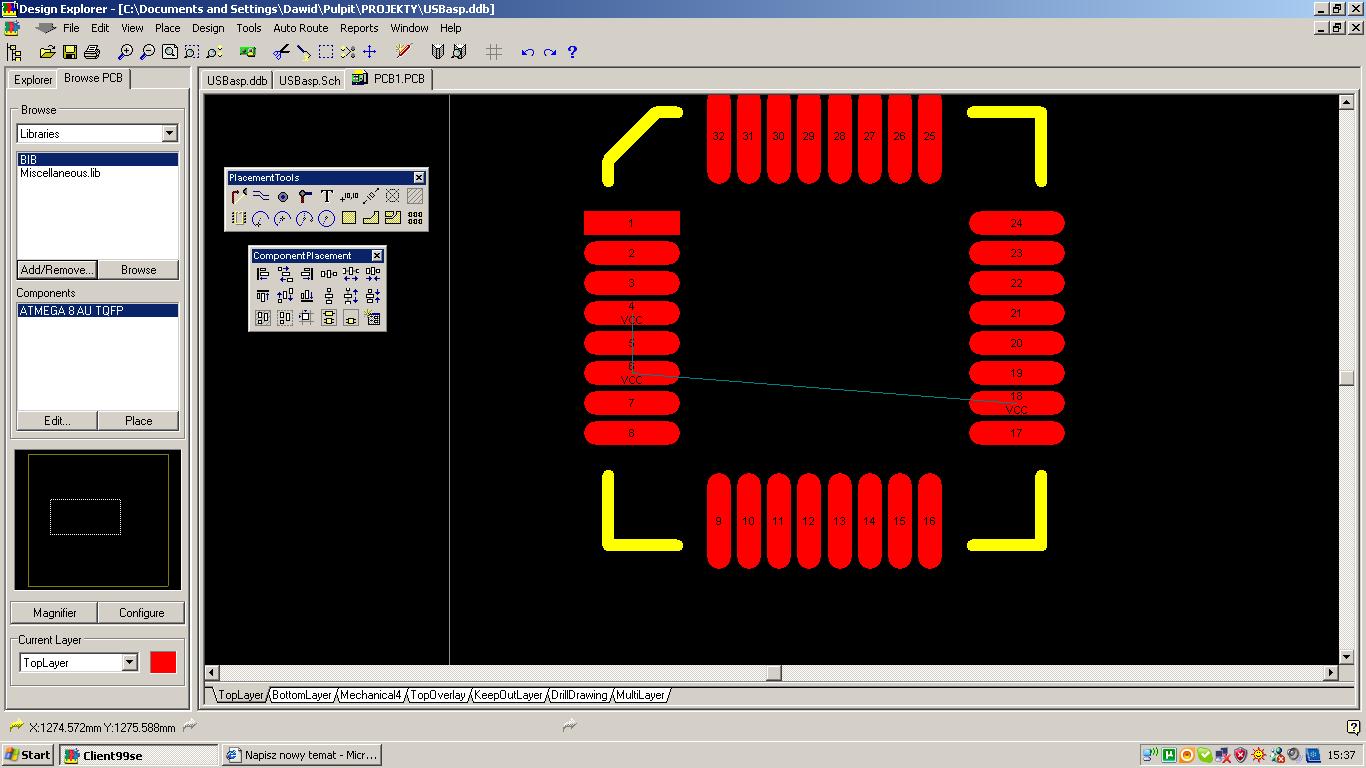1366x768 pixels.
Task: Click the Browse library button
Action: 138,270
